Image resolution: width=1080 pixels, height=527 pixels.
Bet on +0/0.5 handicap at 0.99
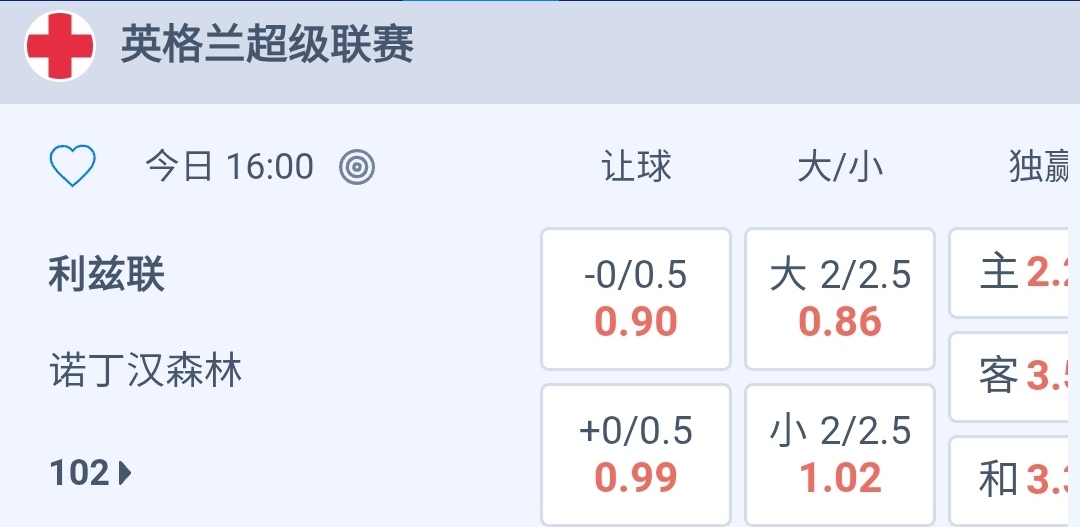point(636,455)
